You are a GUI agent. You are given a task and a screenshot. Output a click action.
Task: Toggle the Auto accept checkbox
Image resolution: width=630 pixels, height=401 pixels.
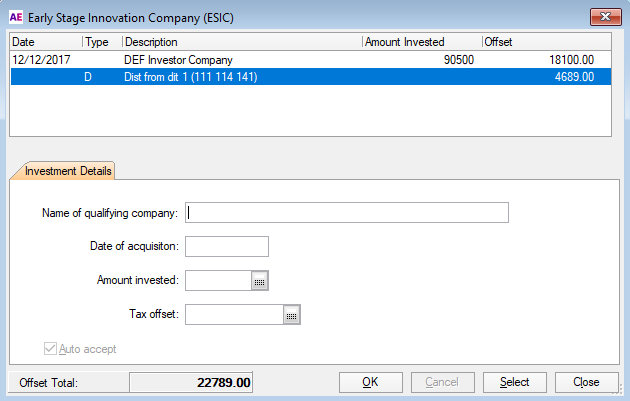[51, 349]
